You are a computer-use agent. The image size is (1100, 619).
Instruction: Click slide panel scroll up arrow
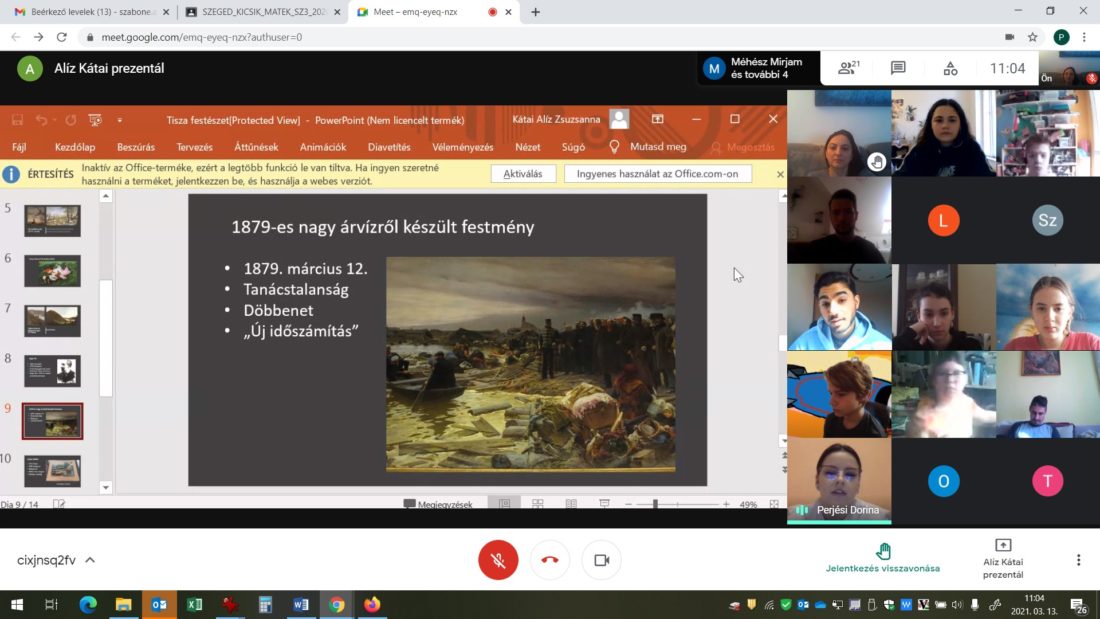click(106, 197)
